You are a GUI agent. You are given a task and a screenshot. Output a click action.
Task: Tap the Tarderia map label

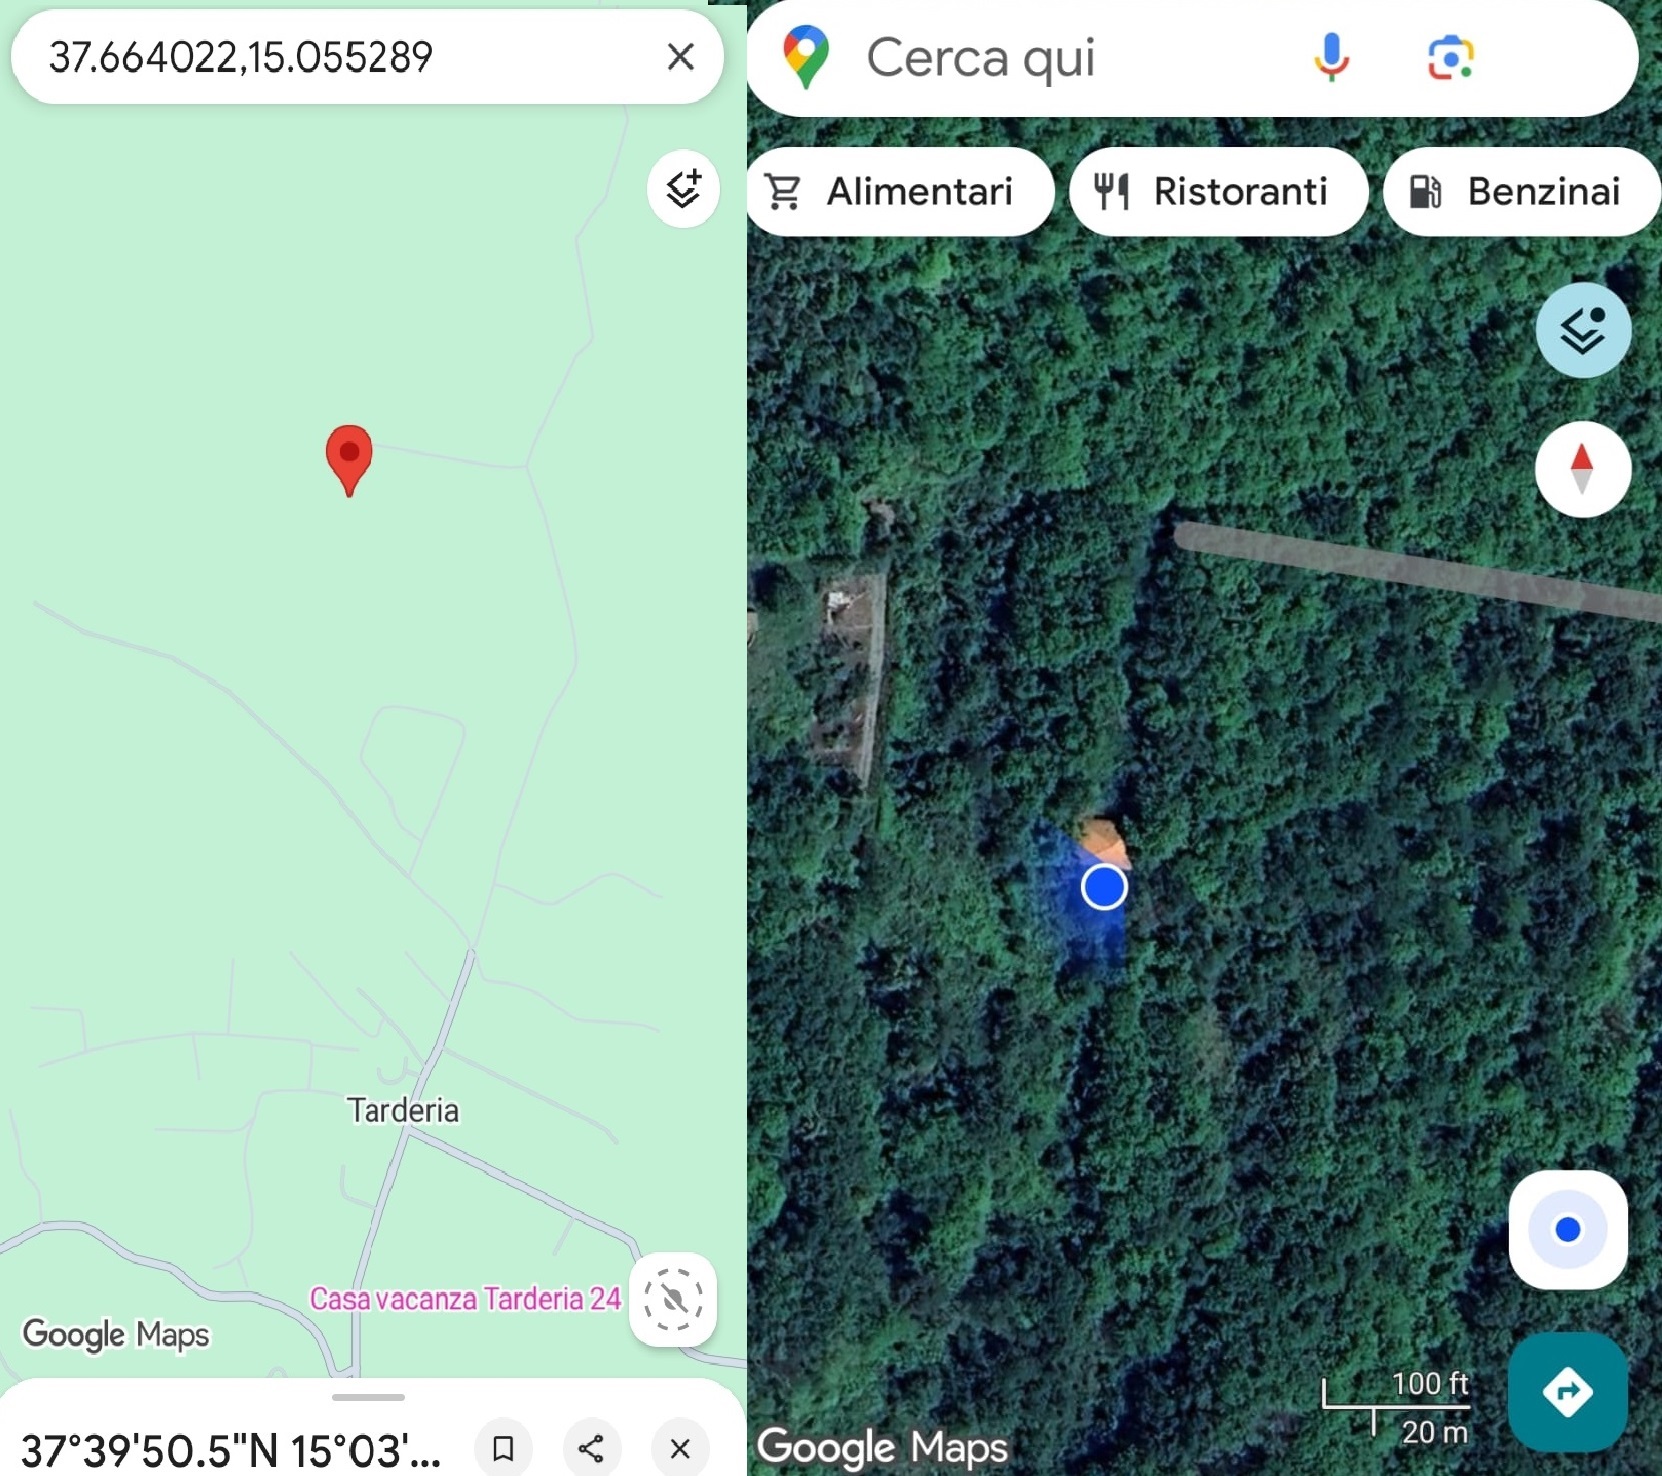click(x=403, y=1110)
